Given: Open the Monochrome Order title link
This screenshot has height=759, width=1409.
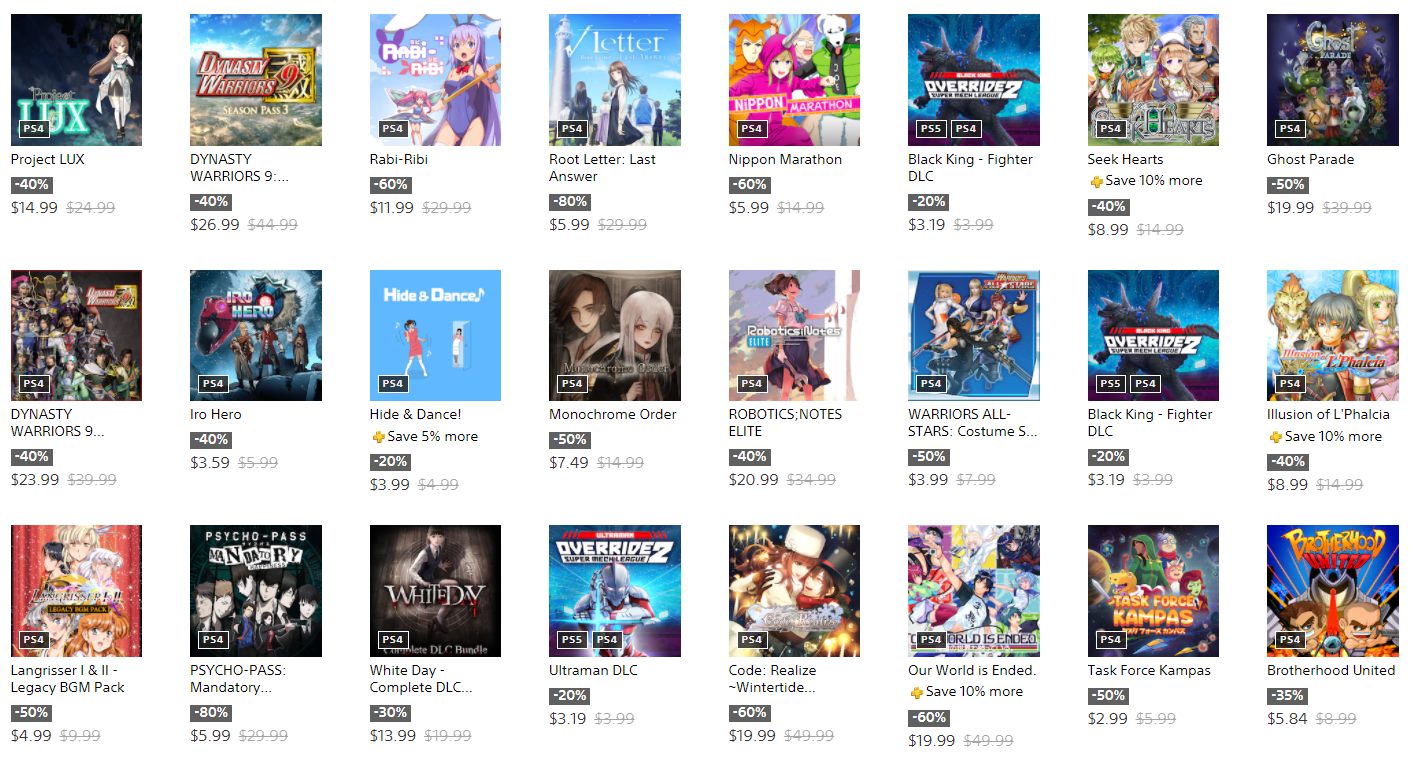Looking at the screenshot, I should click(613, 414).
